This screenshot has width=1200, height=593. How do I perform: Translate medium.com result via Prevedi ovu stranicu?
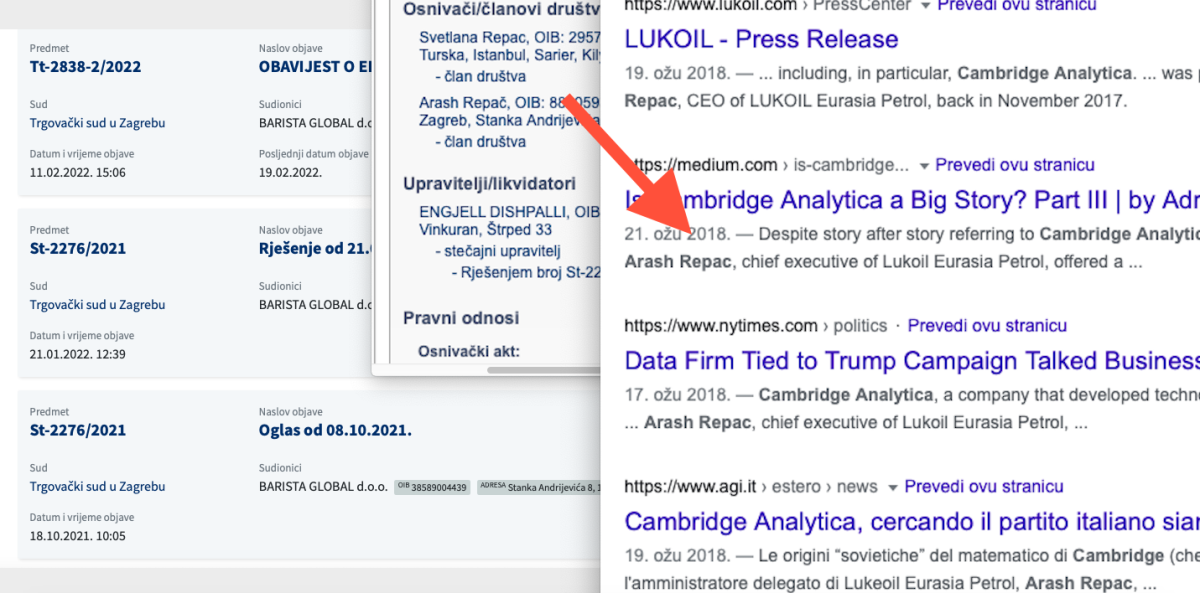(1015, 165)
